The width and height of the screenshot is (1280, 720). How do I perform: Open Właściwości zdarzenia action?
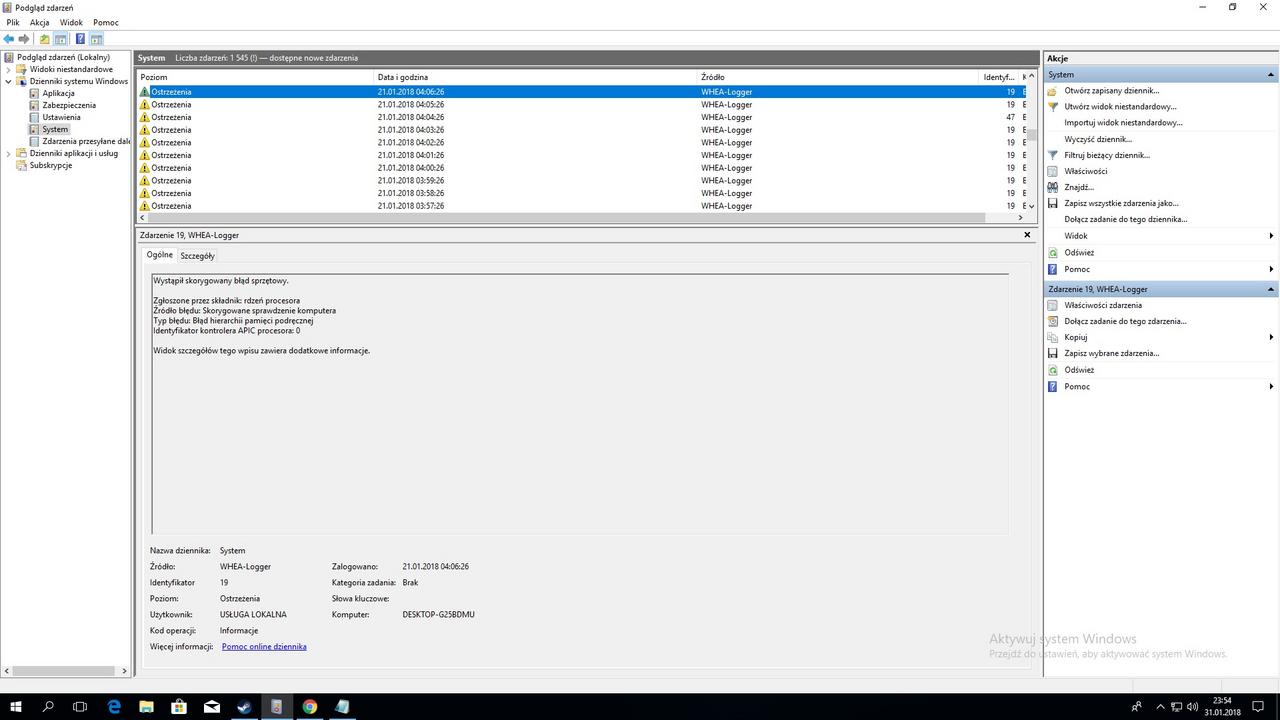coord(1103,305)
